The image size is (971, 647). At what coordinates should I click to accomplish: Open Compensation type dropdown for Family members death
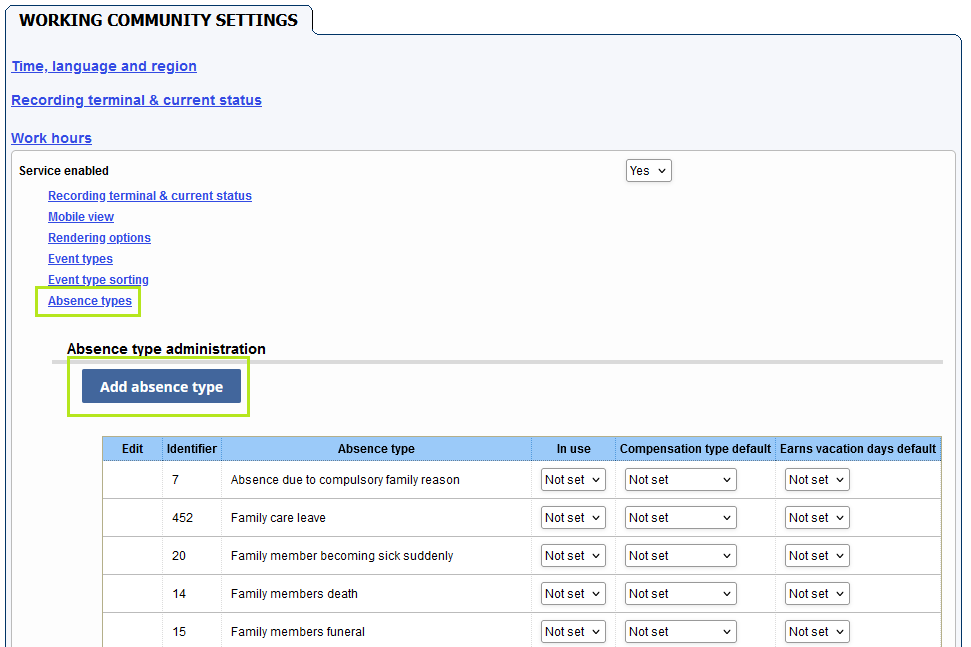click(x=681, y=594)
